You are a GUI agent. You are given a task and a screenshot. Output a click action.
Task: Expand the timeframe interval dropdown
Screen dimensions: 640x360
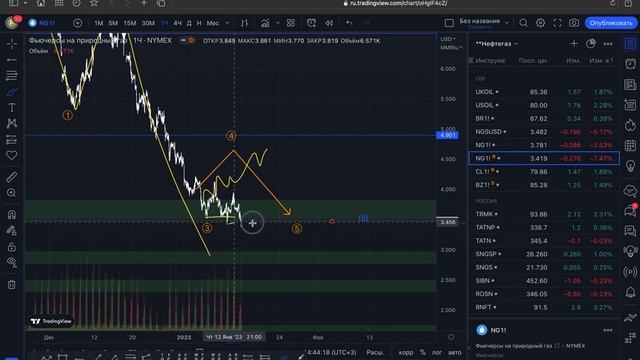[227, 23]
